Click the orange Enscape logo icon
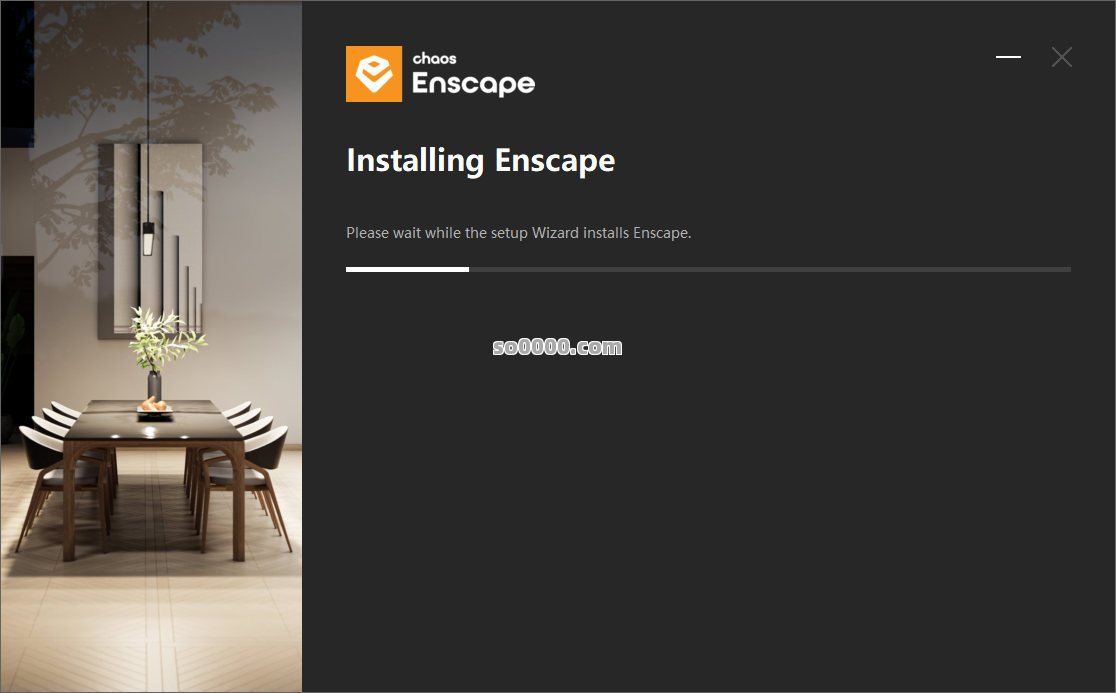Viewport: 1116px width, 693px height. 374,74
